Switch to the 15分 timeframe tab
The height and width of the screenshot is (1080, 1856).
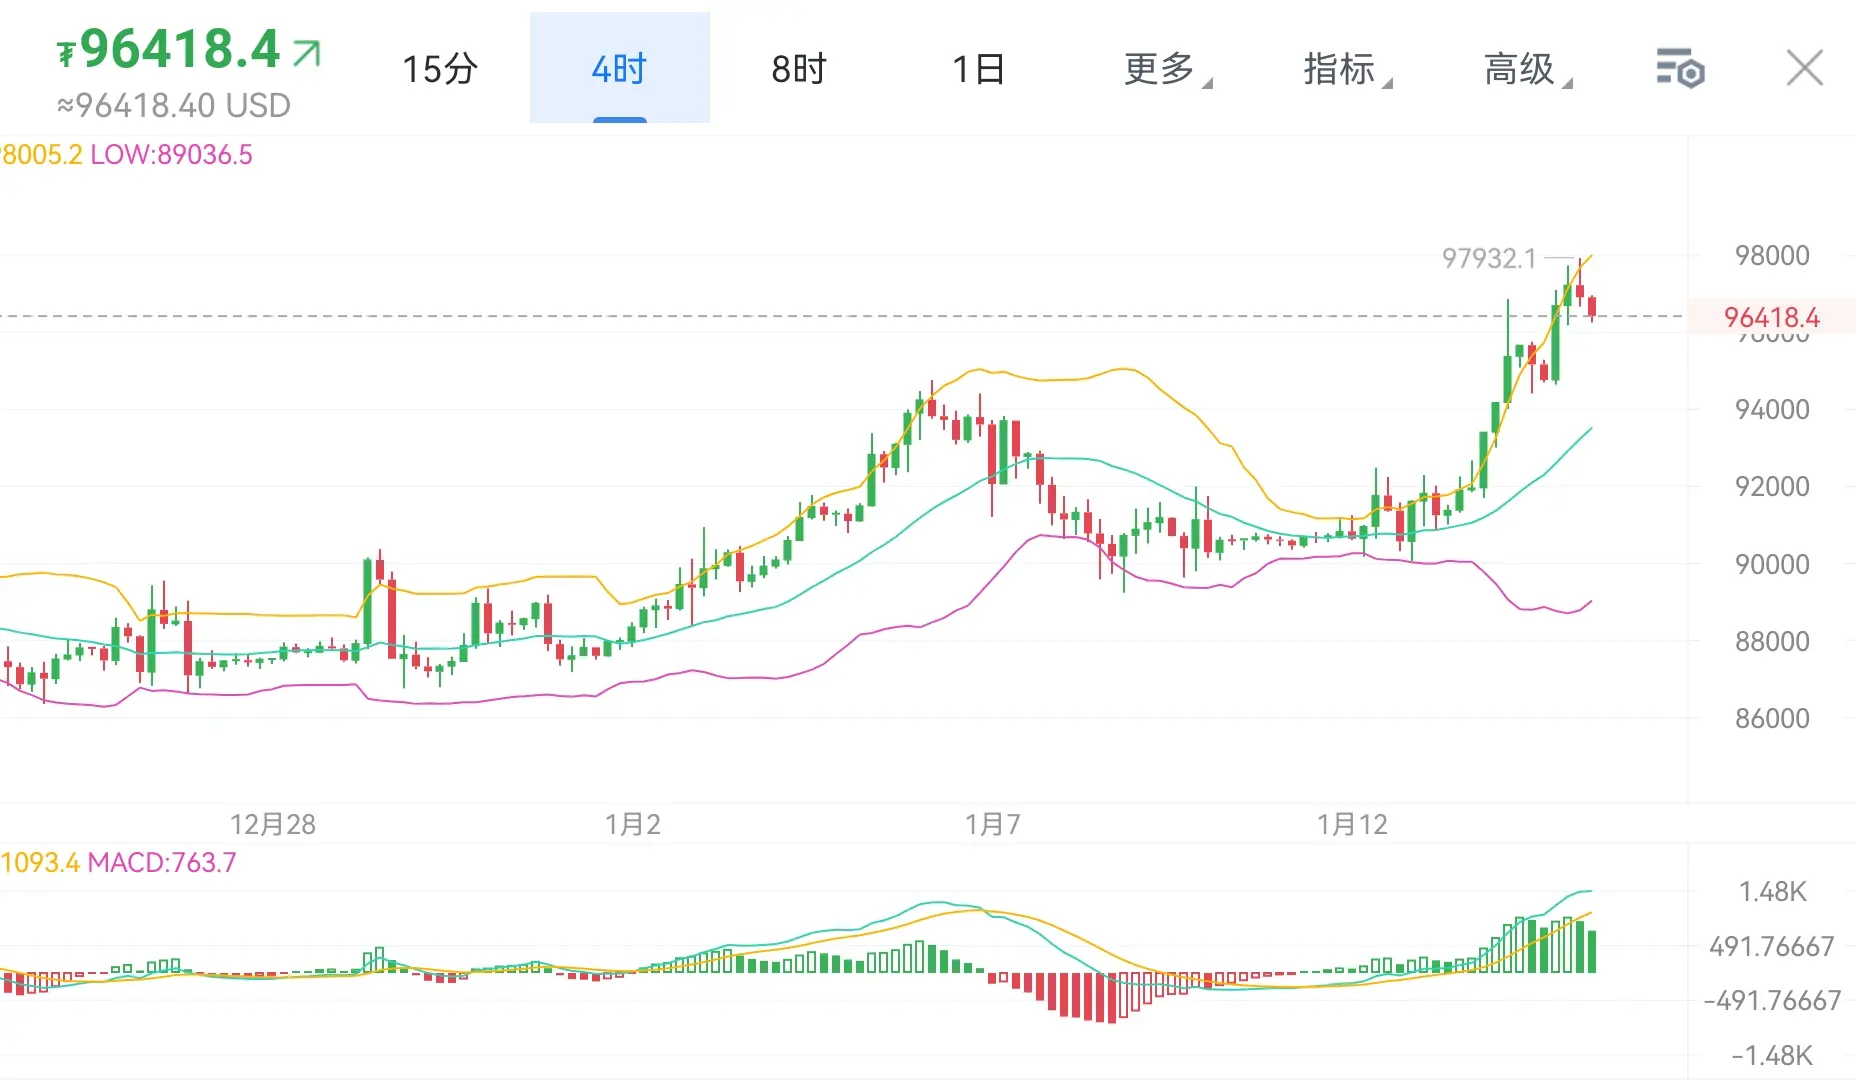coord(440,69)
